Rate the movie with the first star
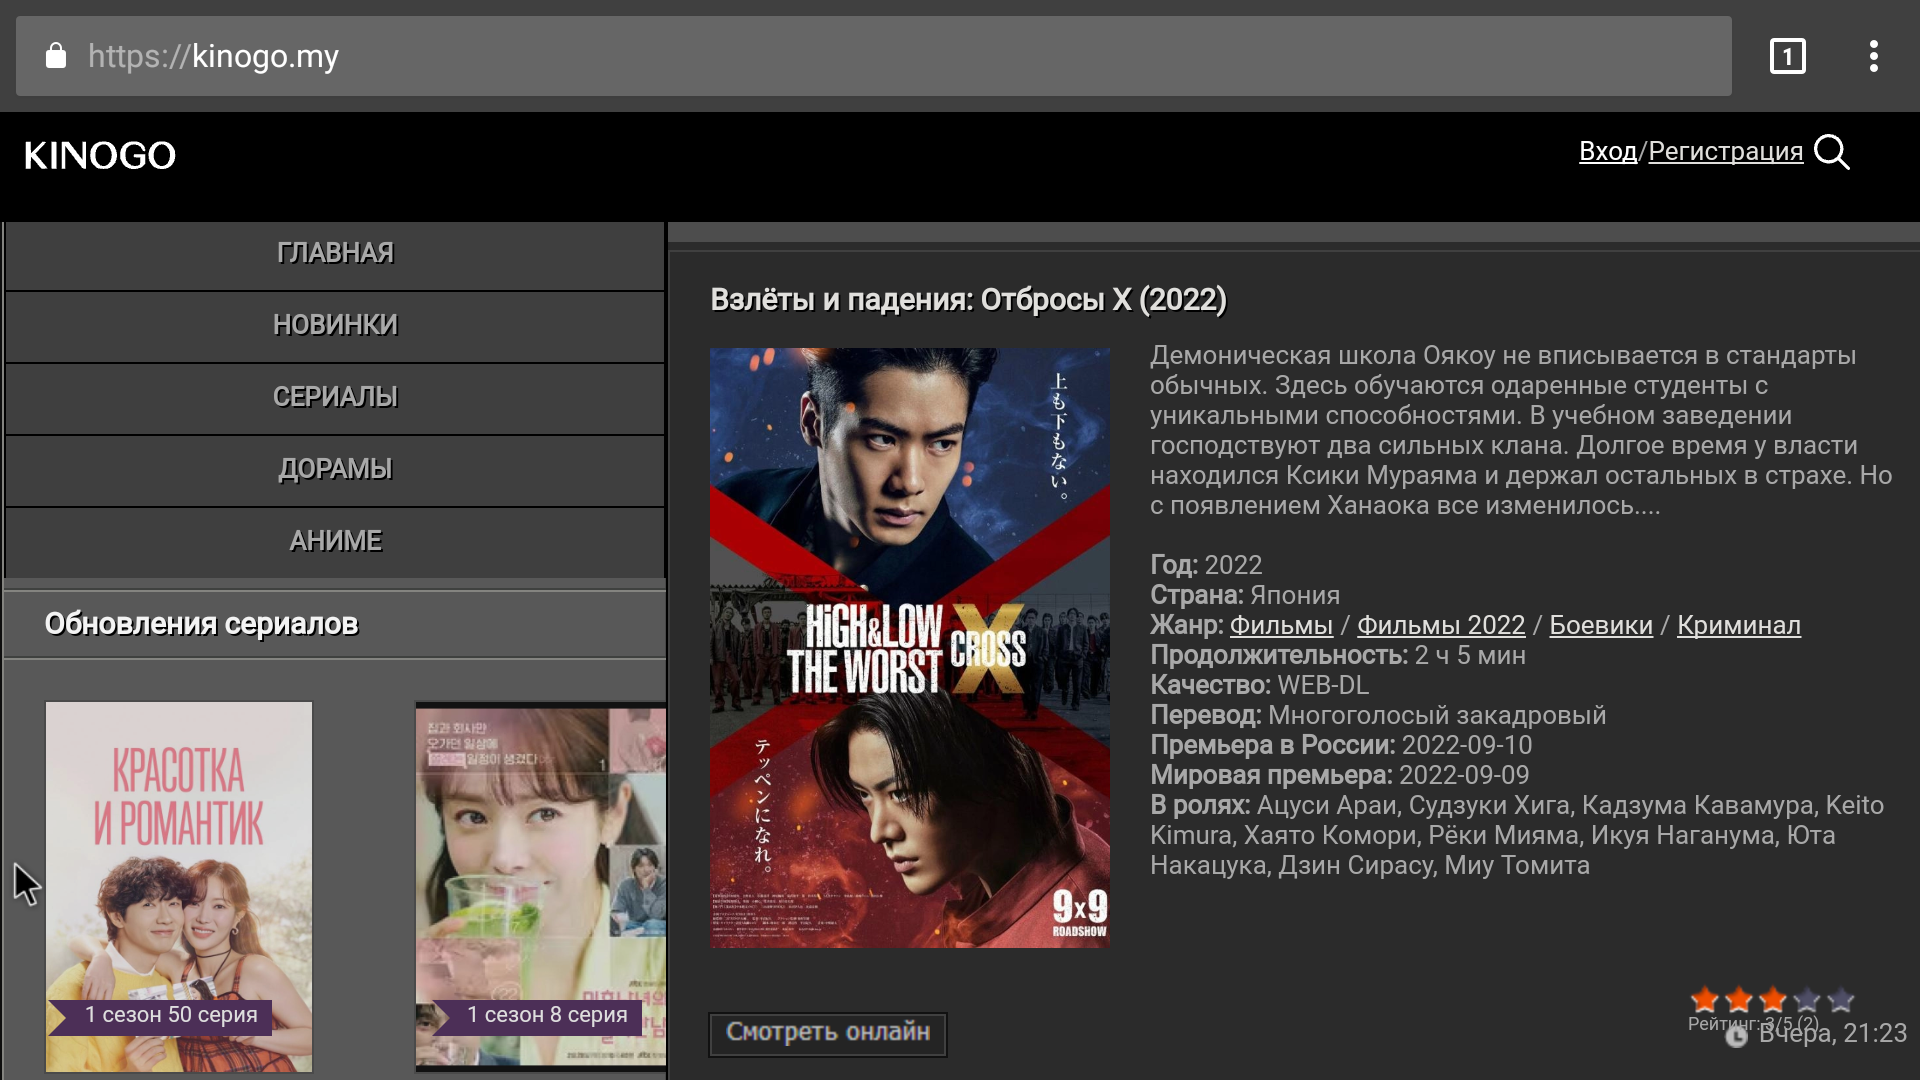 (x=1705, y=999)
